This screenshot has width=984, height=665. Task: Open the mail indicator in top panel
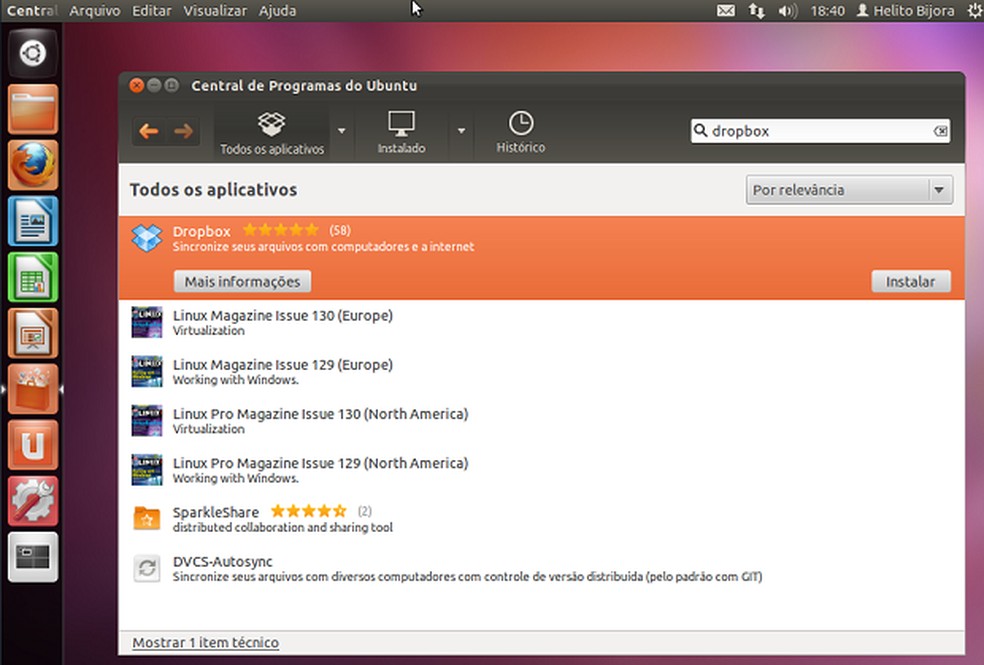click(726, 11)
